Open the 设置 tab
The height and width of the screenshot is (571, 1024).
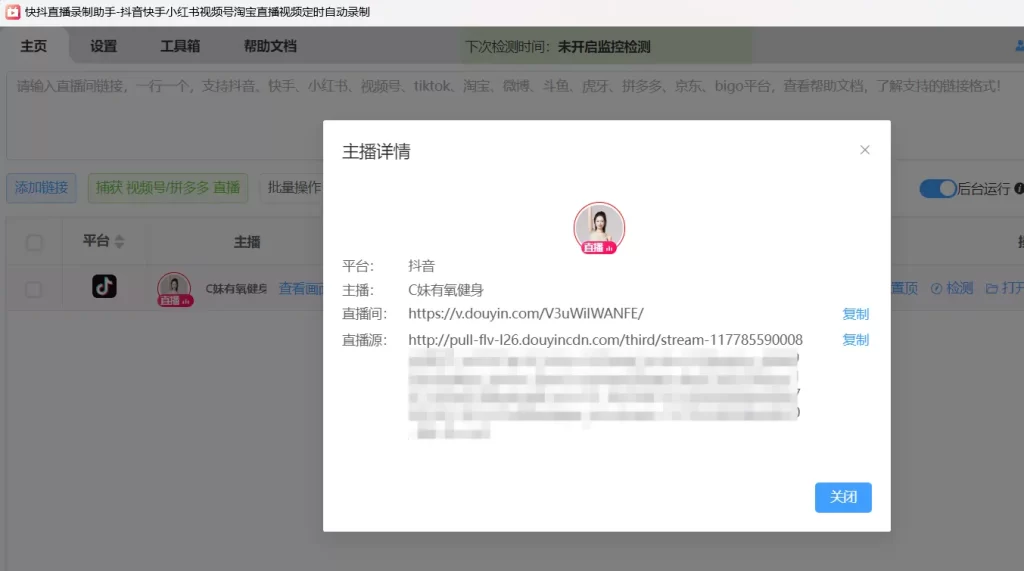pos(103,46)
